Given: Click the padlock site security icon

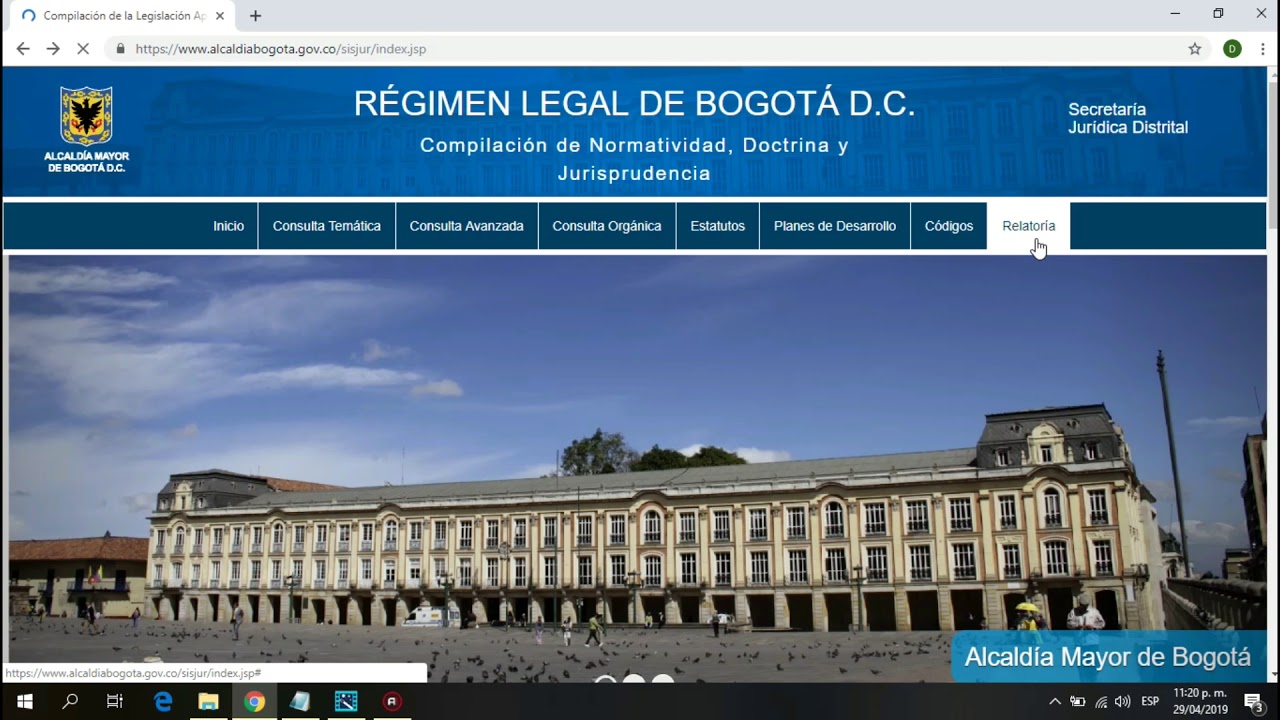Looking at the screenshot, I should [x=121, y=48].
